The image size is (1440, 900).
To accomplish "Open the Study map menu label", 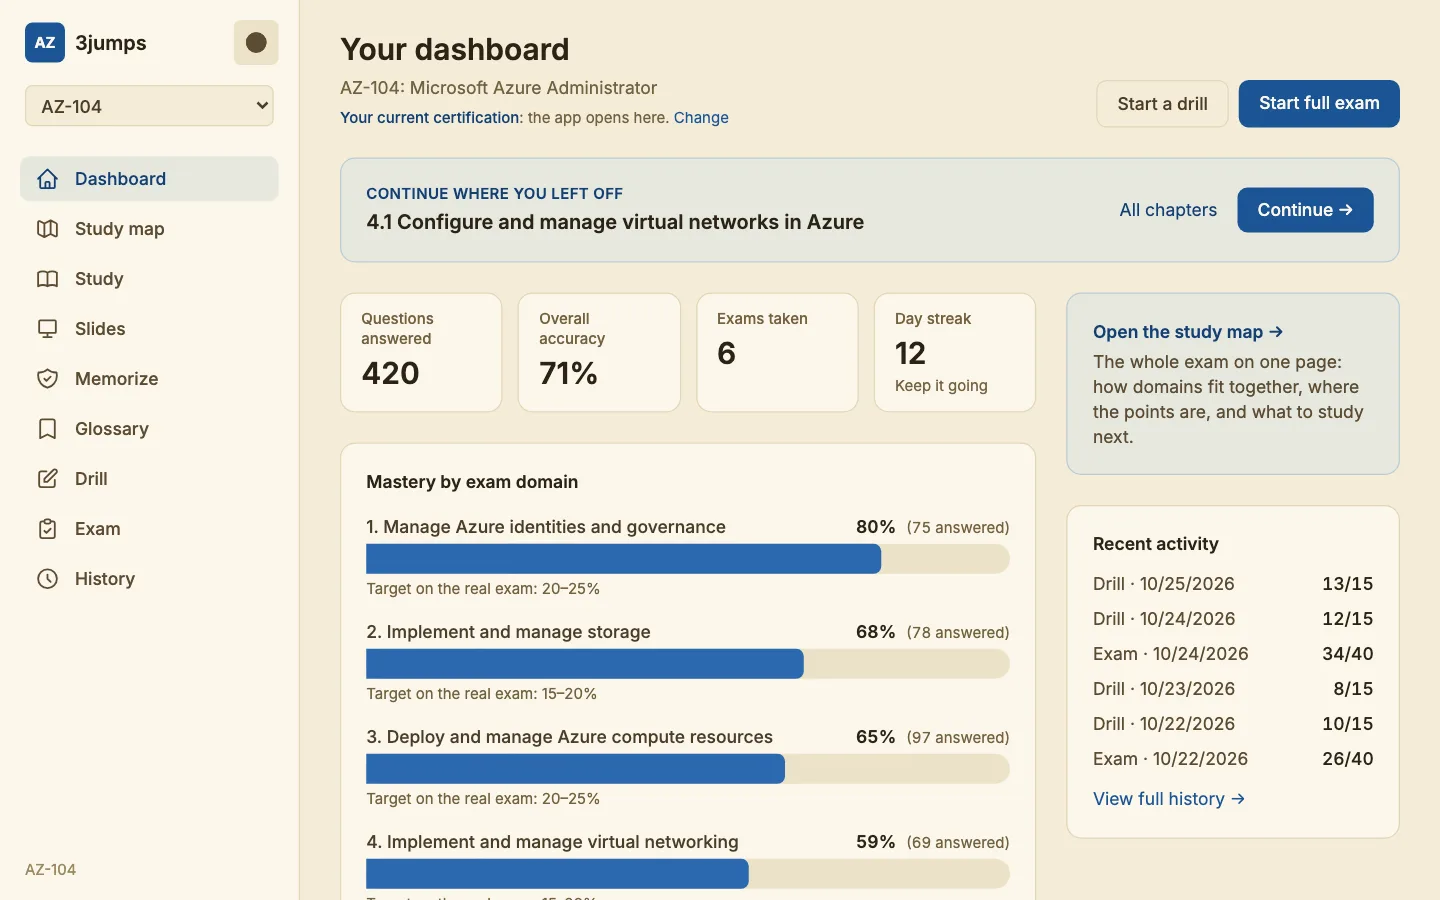I will [x=120, y=229].
